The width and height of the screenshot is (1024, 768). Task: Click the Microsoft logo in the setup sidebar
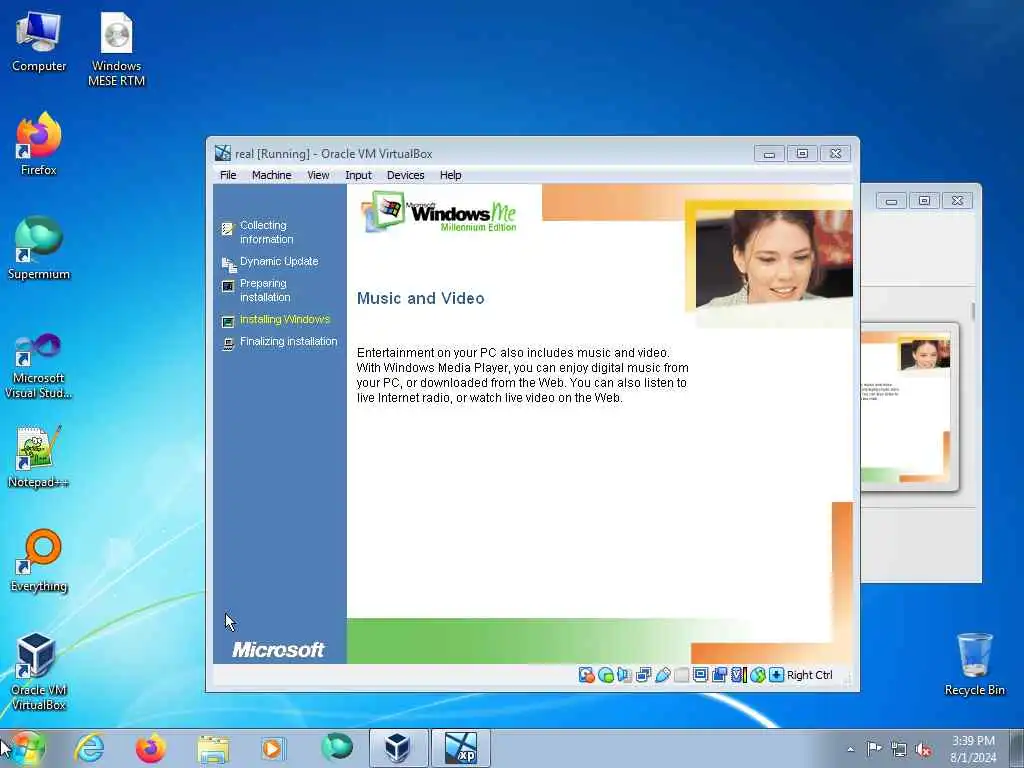[278, 649]
